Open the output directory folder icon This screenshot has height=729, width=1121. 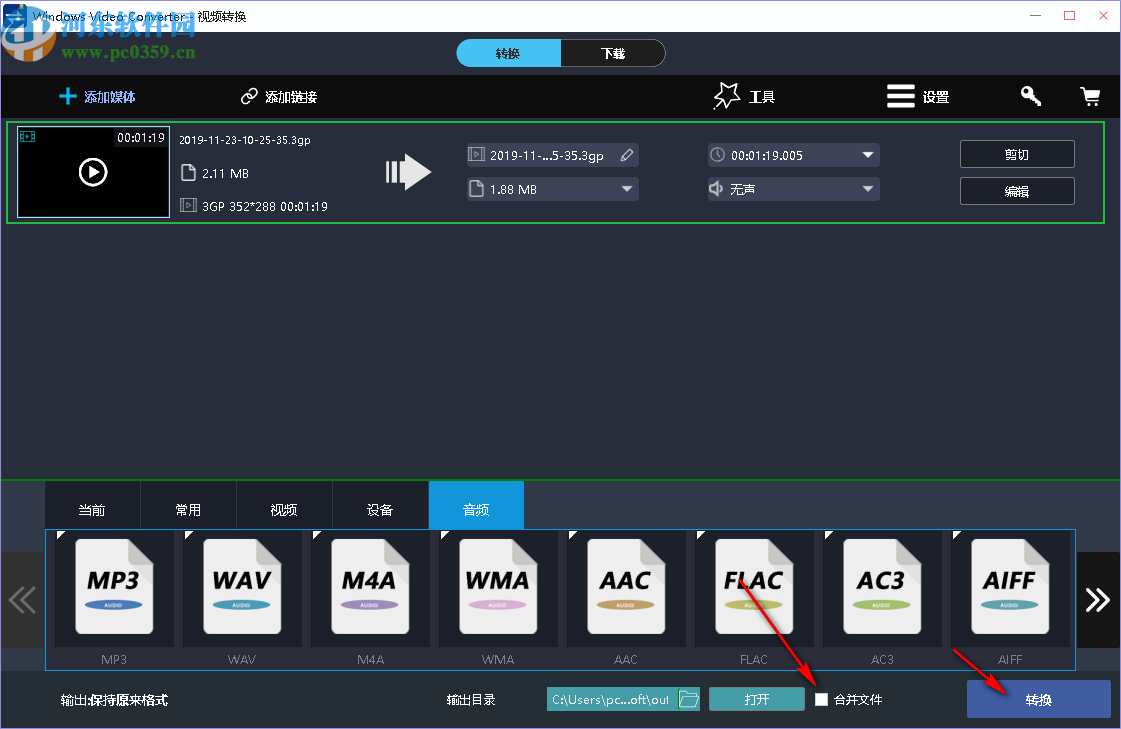(x=689, y=699)
